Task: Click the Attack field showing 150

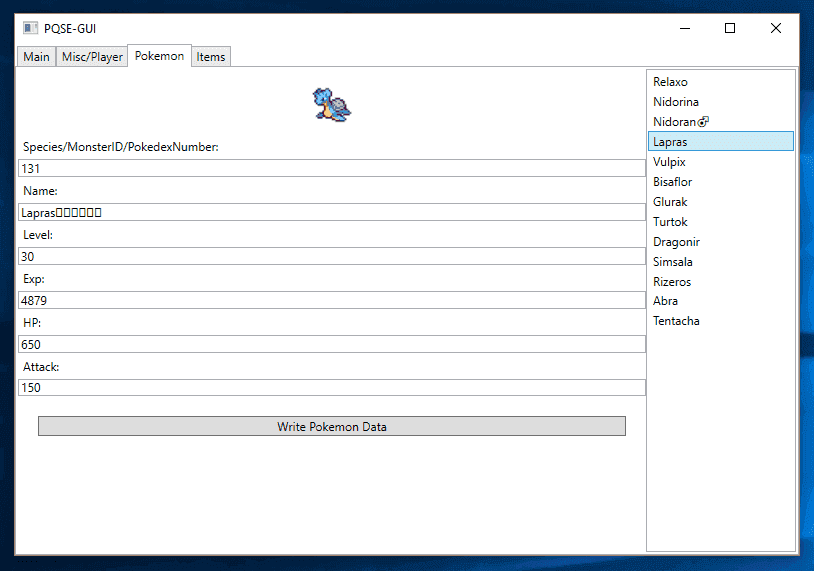Action: (x=332, y=388)
